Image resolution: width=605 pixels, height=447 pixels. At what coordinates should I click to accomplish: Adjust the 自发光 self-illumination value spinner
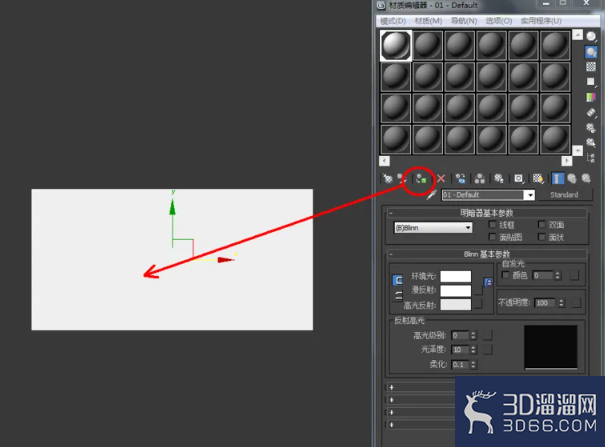click(557, 275)
